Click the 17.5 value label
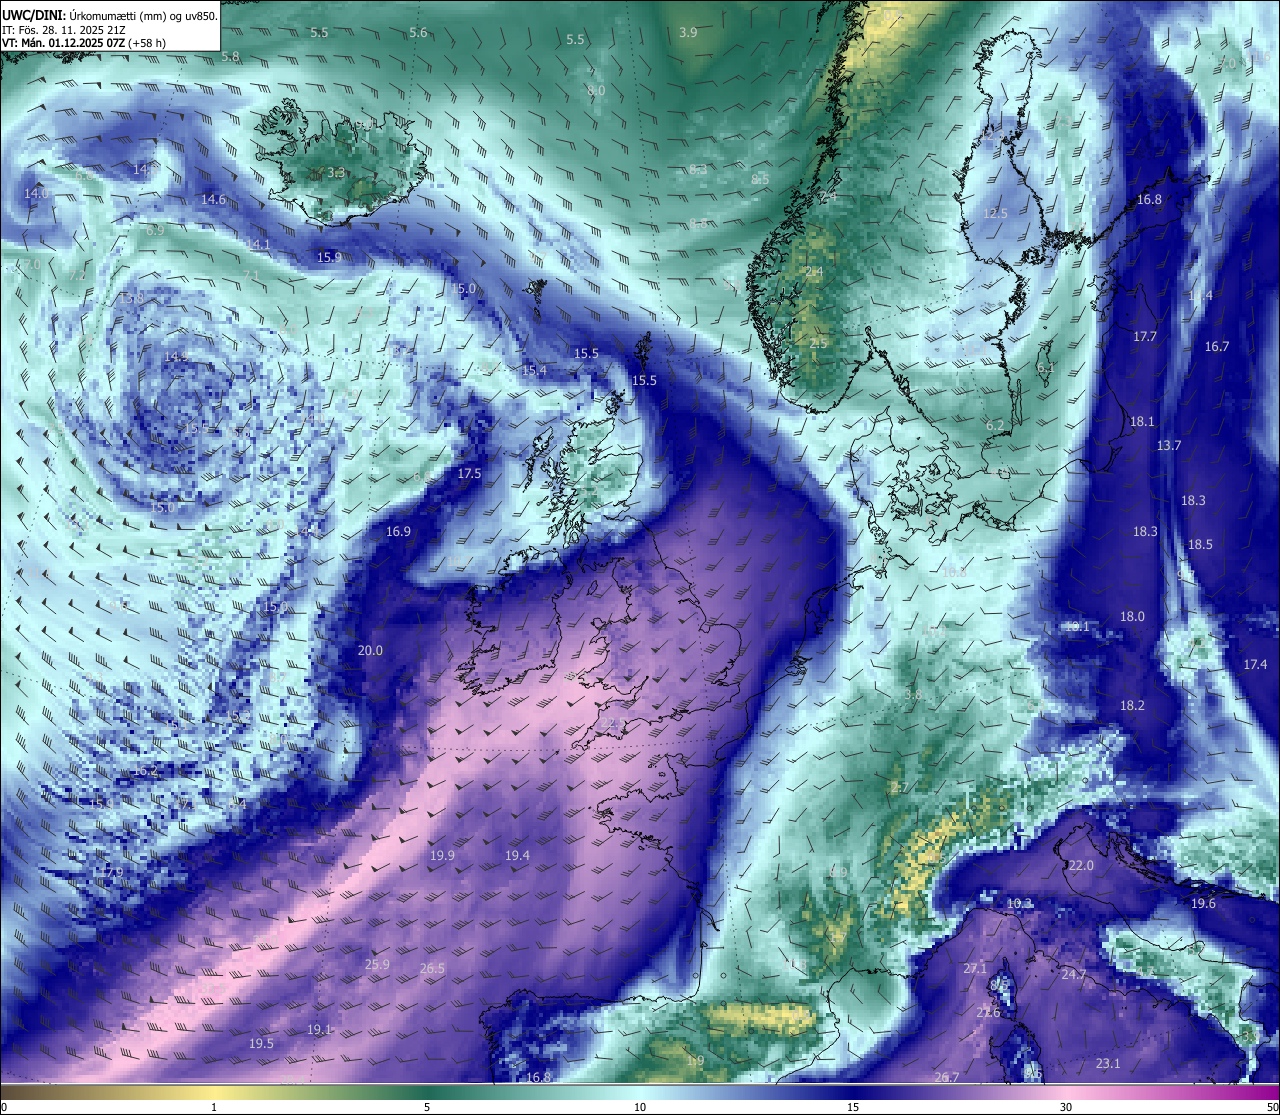This screenshot has height=1115, width=1280. click(x=469, y=474)
